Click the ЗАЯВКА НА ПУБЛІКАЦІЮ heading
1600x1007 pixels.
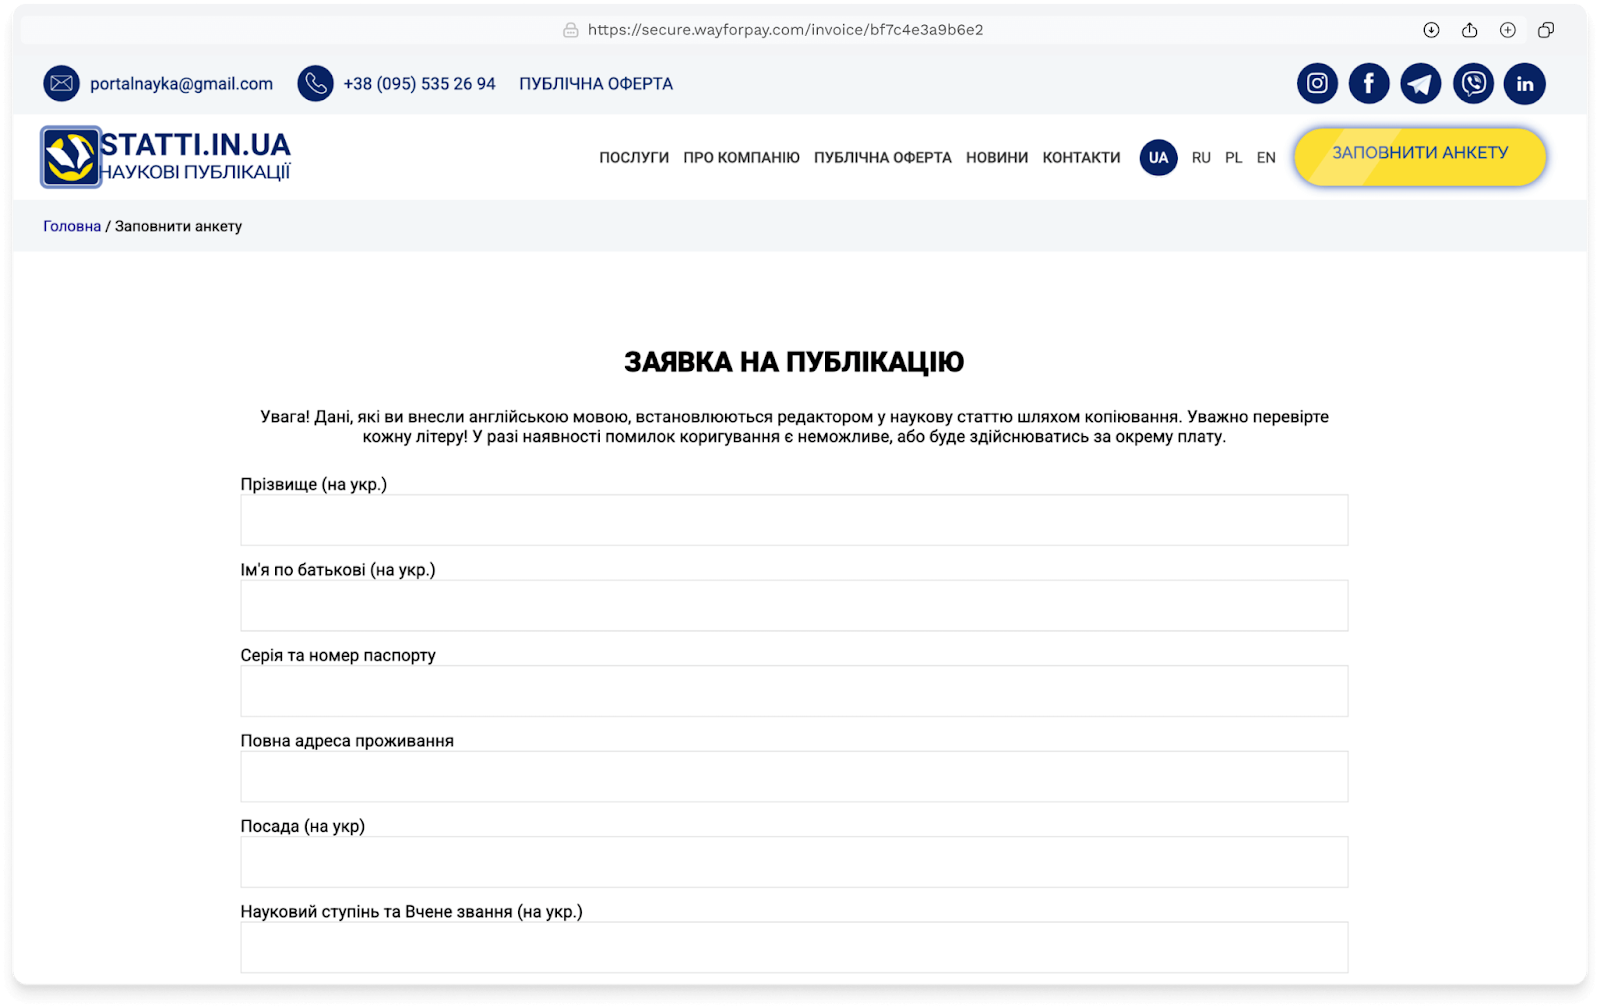click(794, 362)
